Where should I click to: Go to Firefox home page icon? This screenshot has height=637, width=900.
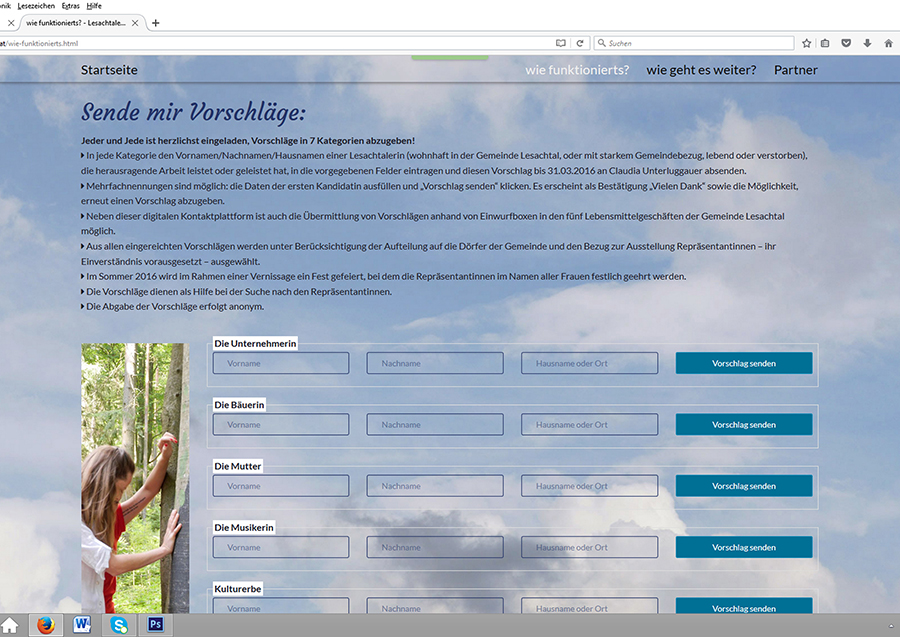click(x=889, y=43)
